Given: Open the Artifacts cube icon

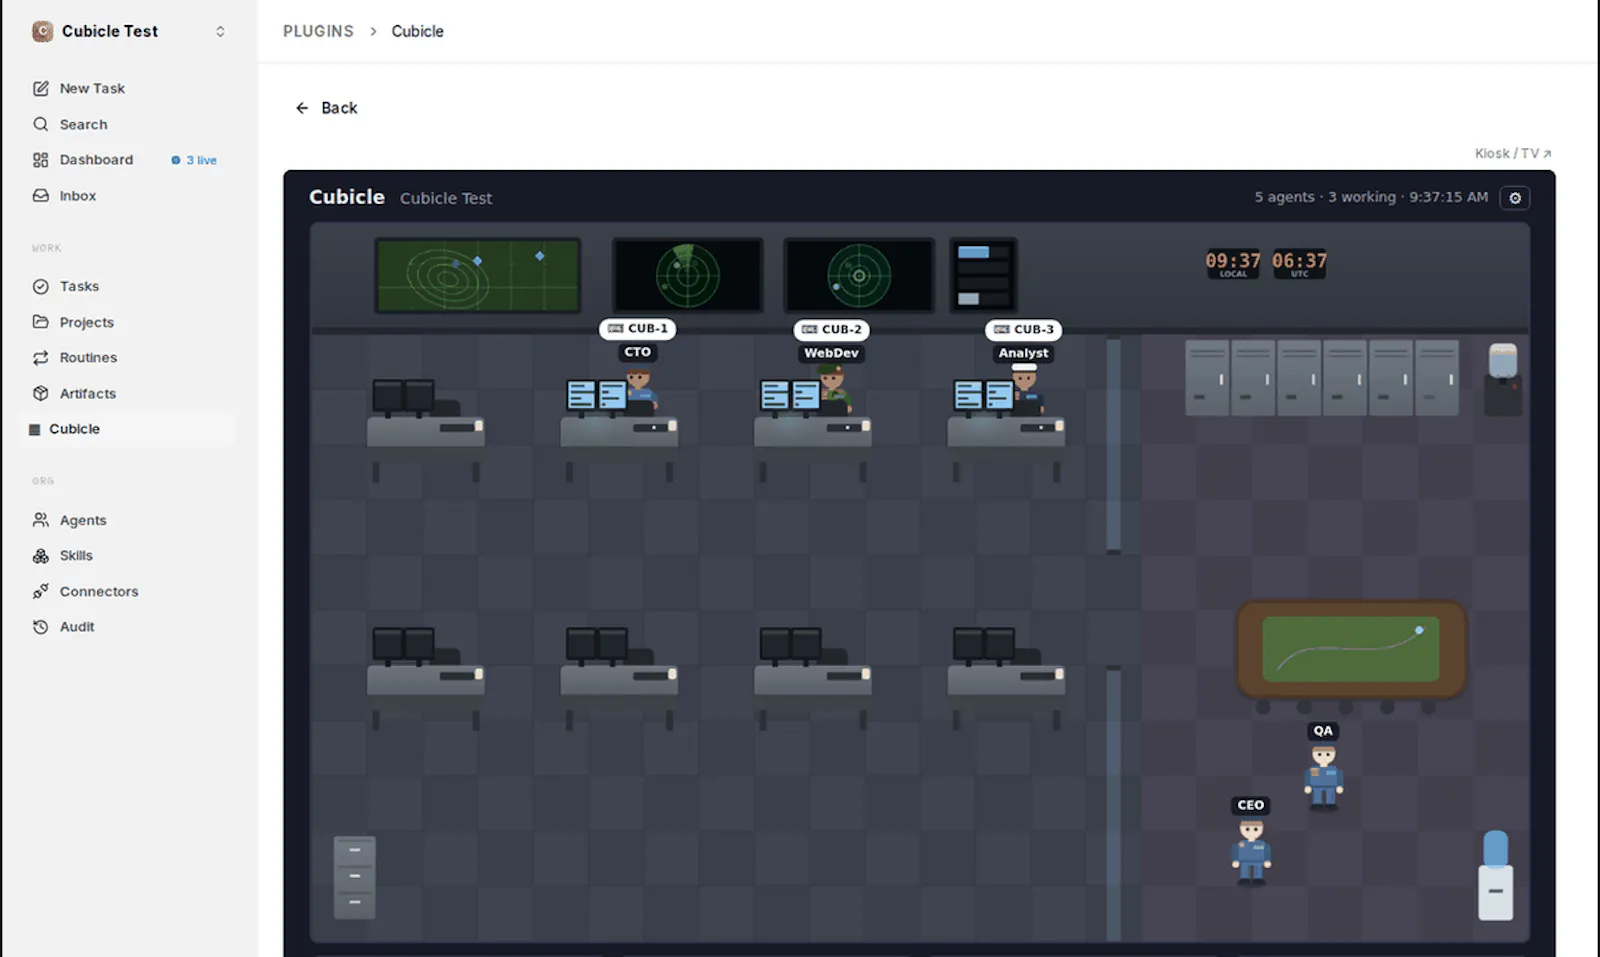Looking at the screenshot, I should point(41,394).
